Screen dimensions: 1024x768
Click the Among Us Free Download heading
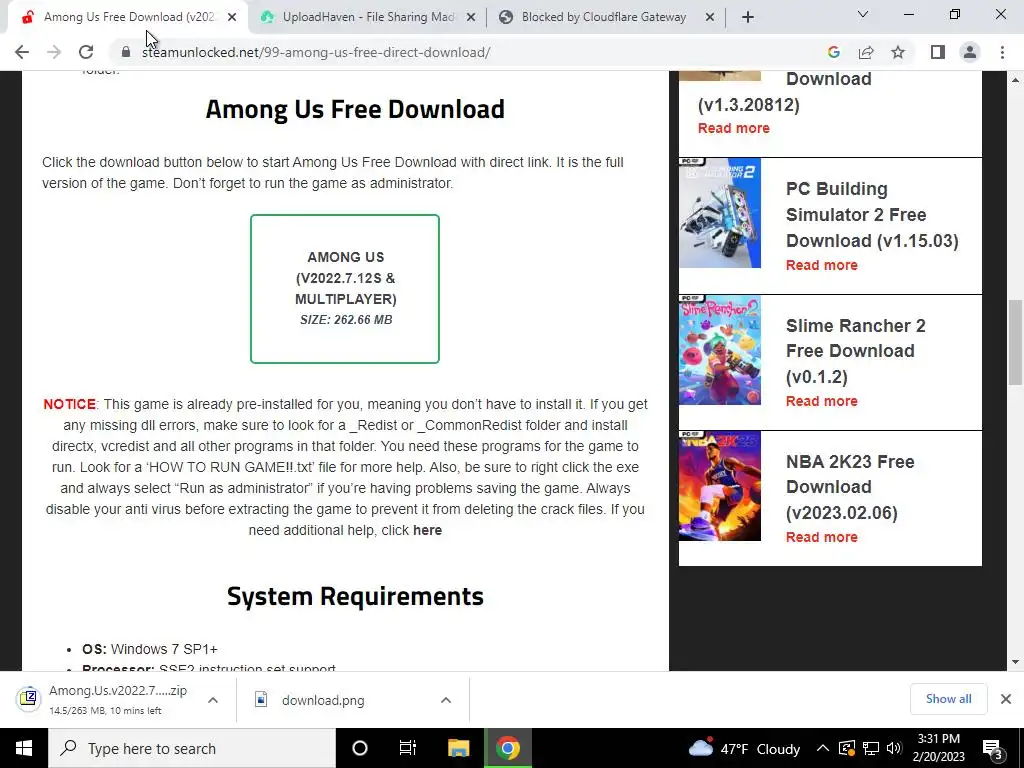click(355, 109)
